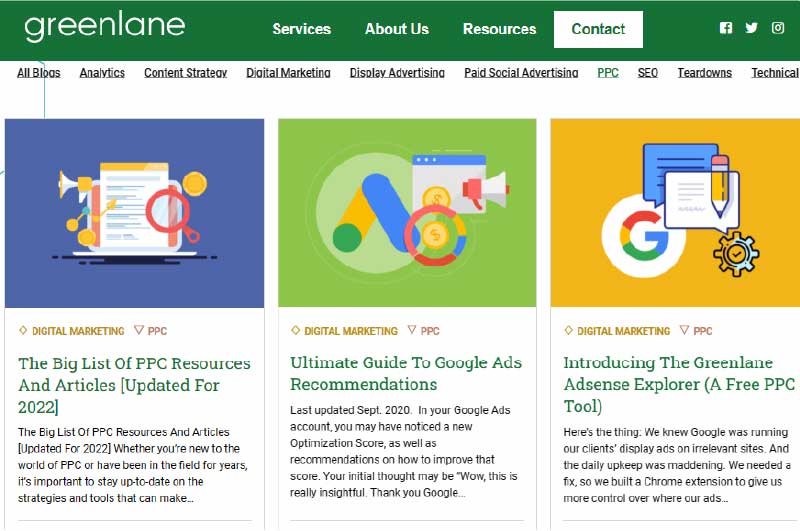Click the Contact button

tap(598, 29)
